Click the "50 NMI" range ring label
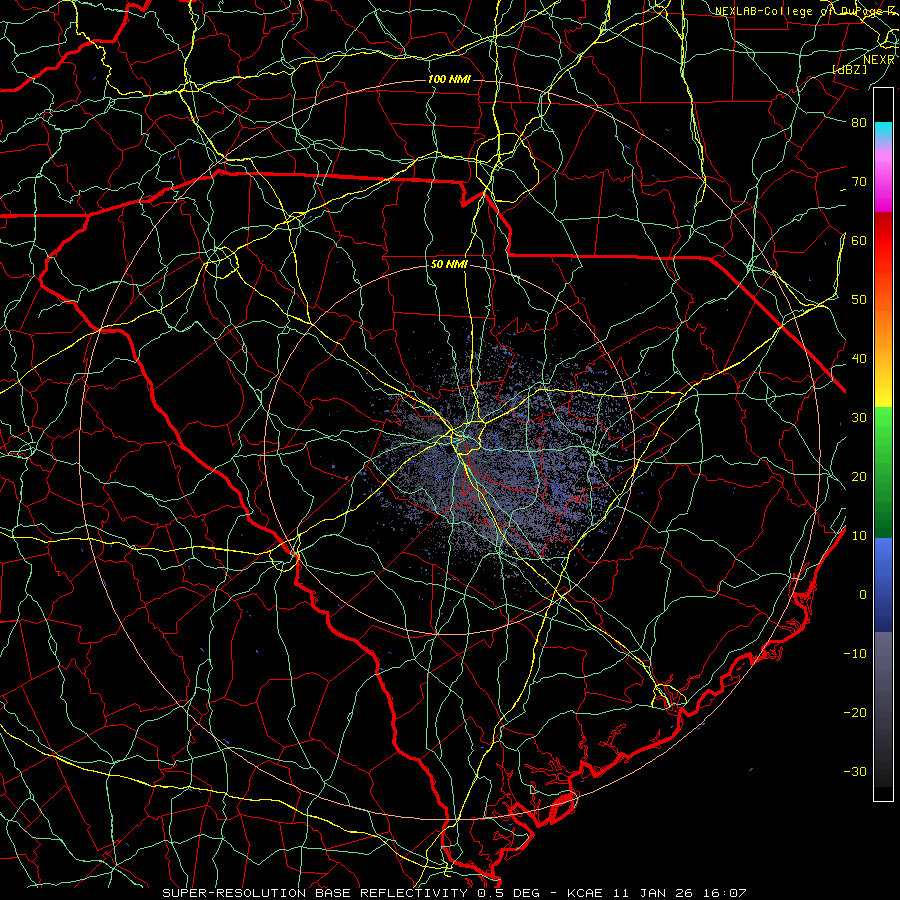Image resolution: width=900 pixels, height=900 pixels. (449, 264)
